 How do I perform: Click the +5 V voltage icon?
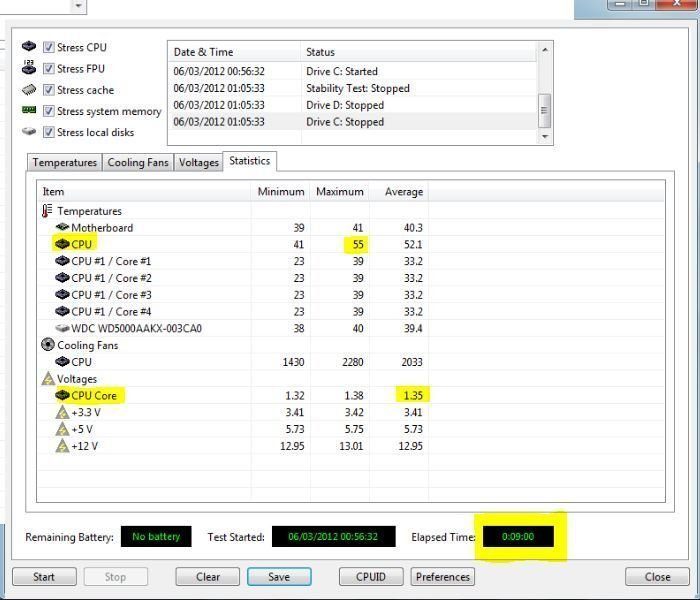tap(62, 429)
